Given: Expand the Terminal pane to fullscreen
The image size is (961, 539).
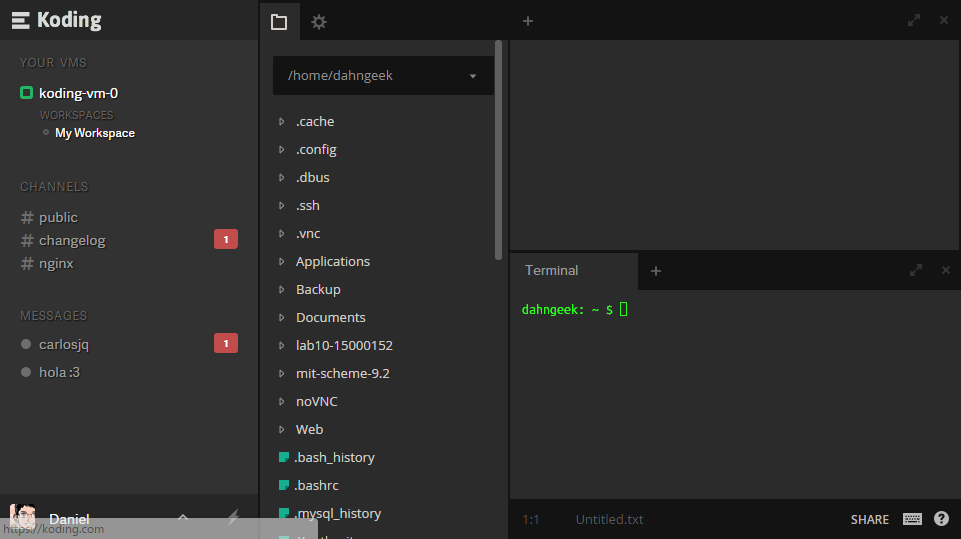Looking at the screenshot, I should point(916,270).
